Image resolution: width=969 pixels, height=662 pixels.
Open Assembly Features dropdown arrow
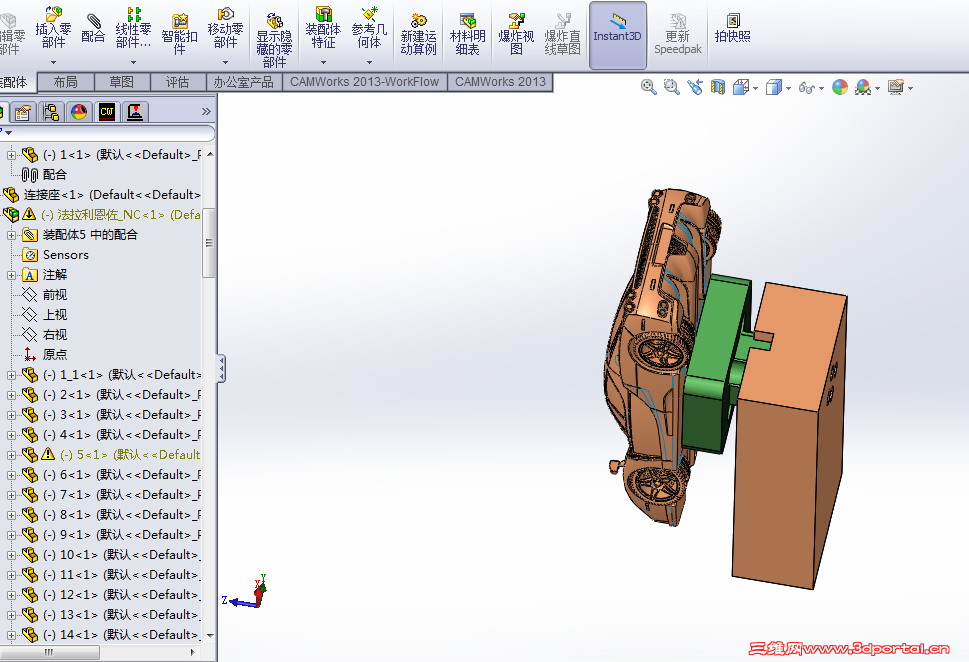(x=323, y=62)
